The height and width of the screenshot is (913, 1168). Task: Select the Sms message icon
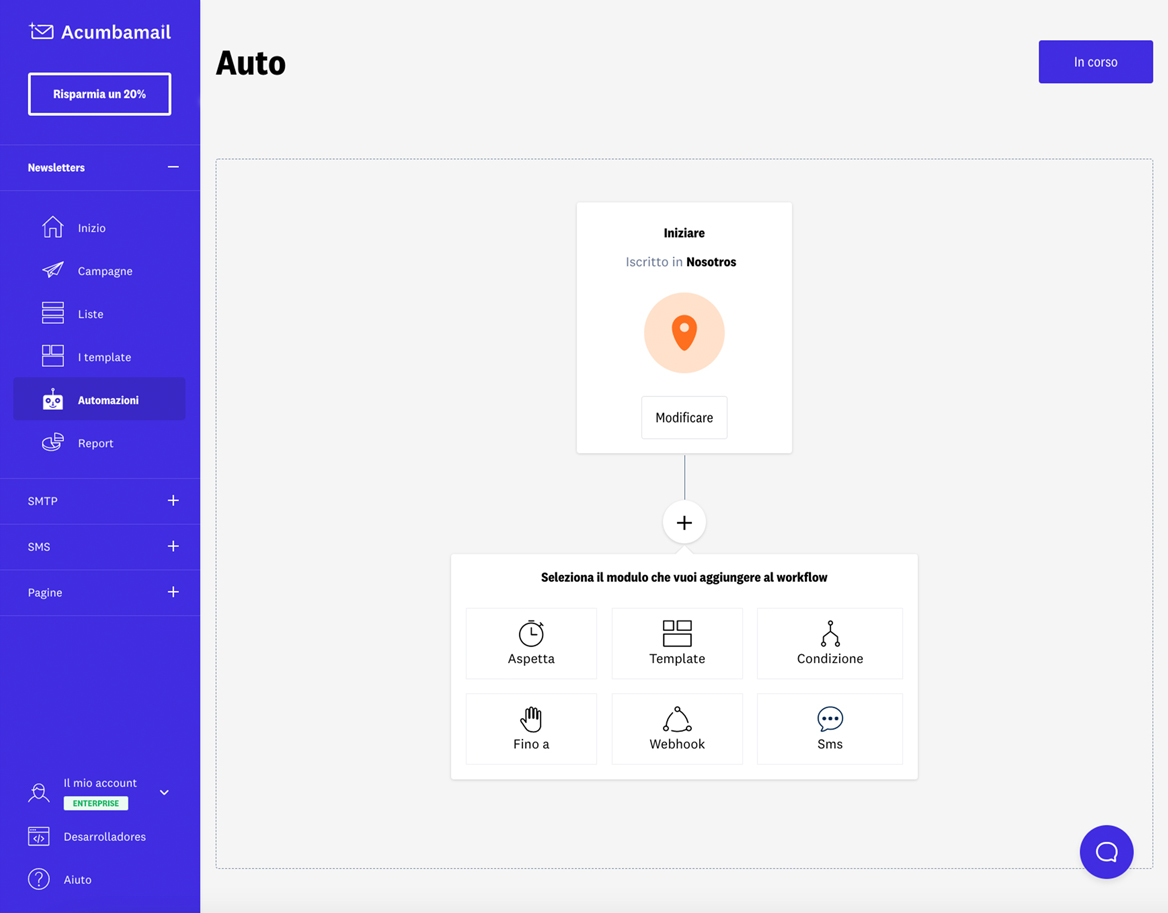(x=830, y=718)
